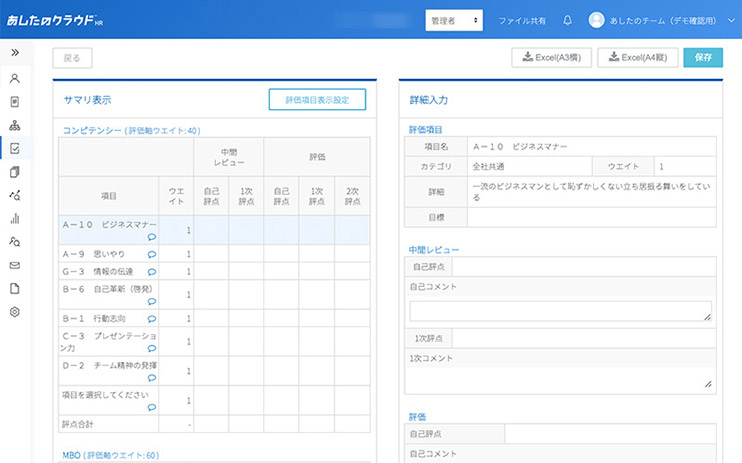Expand the account menu chevron
742x463 pixels.
(731, 20)
